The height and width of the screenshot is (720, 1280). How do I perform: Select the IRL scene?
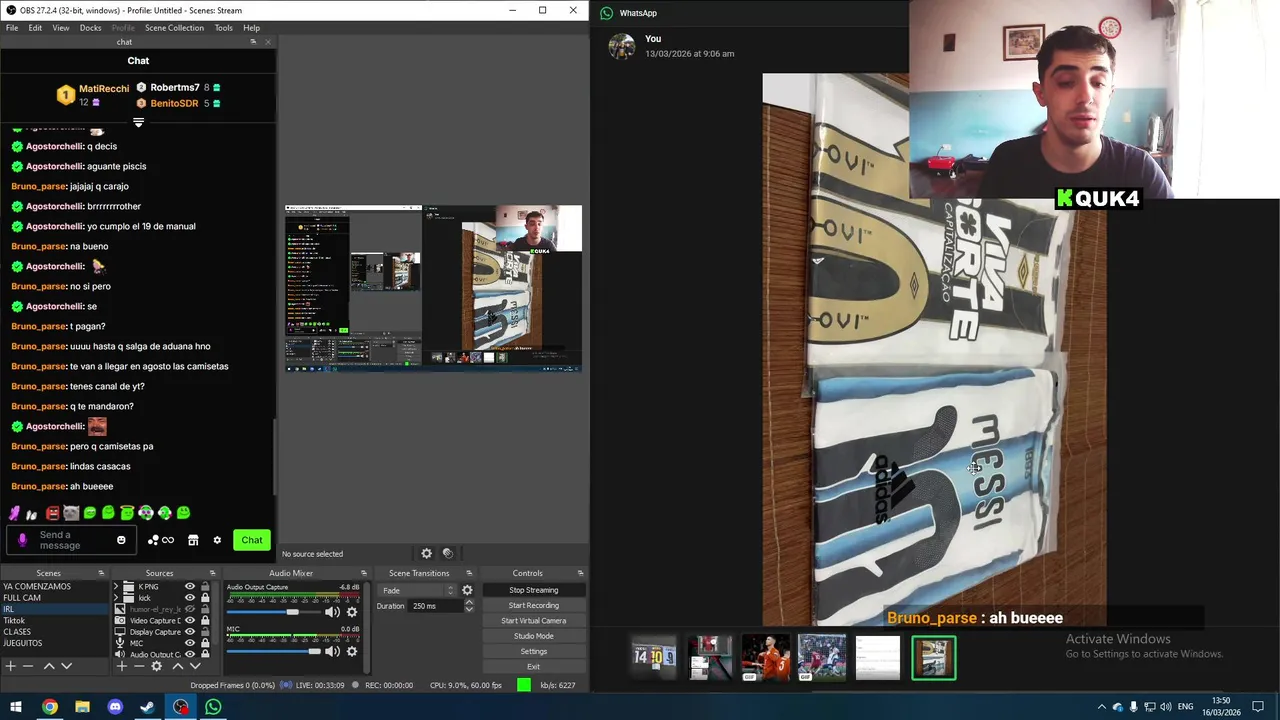(54, 609)
